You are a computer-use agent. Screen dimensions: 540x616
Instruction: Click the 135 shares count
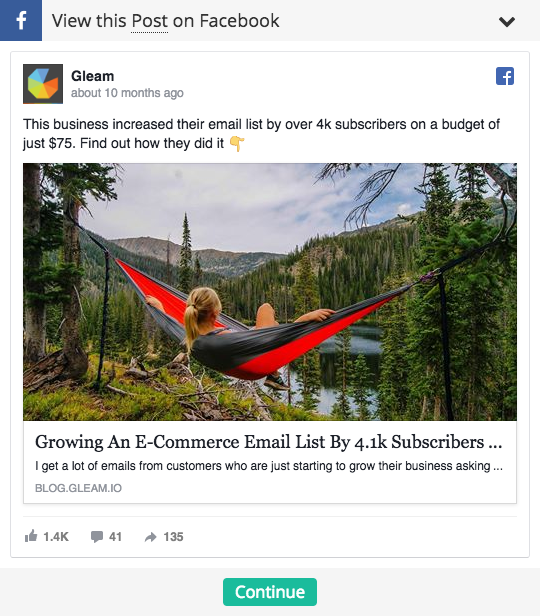(x=173, y=537)
